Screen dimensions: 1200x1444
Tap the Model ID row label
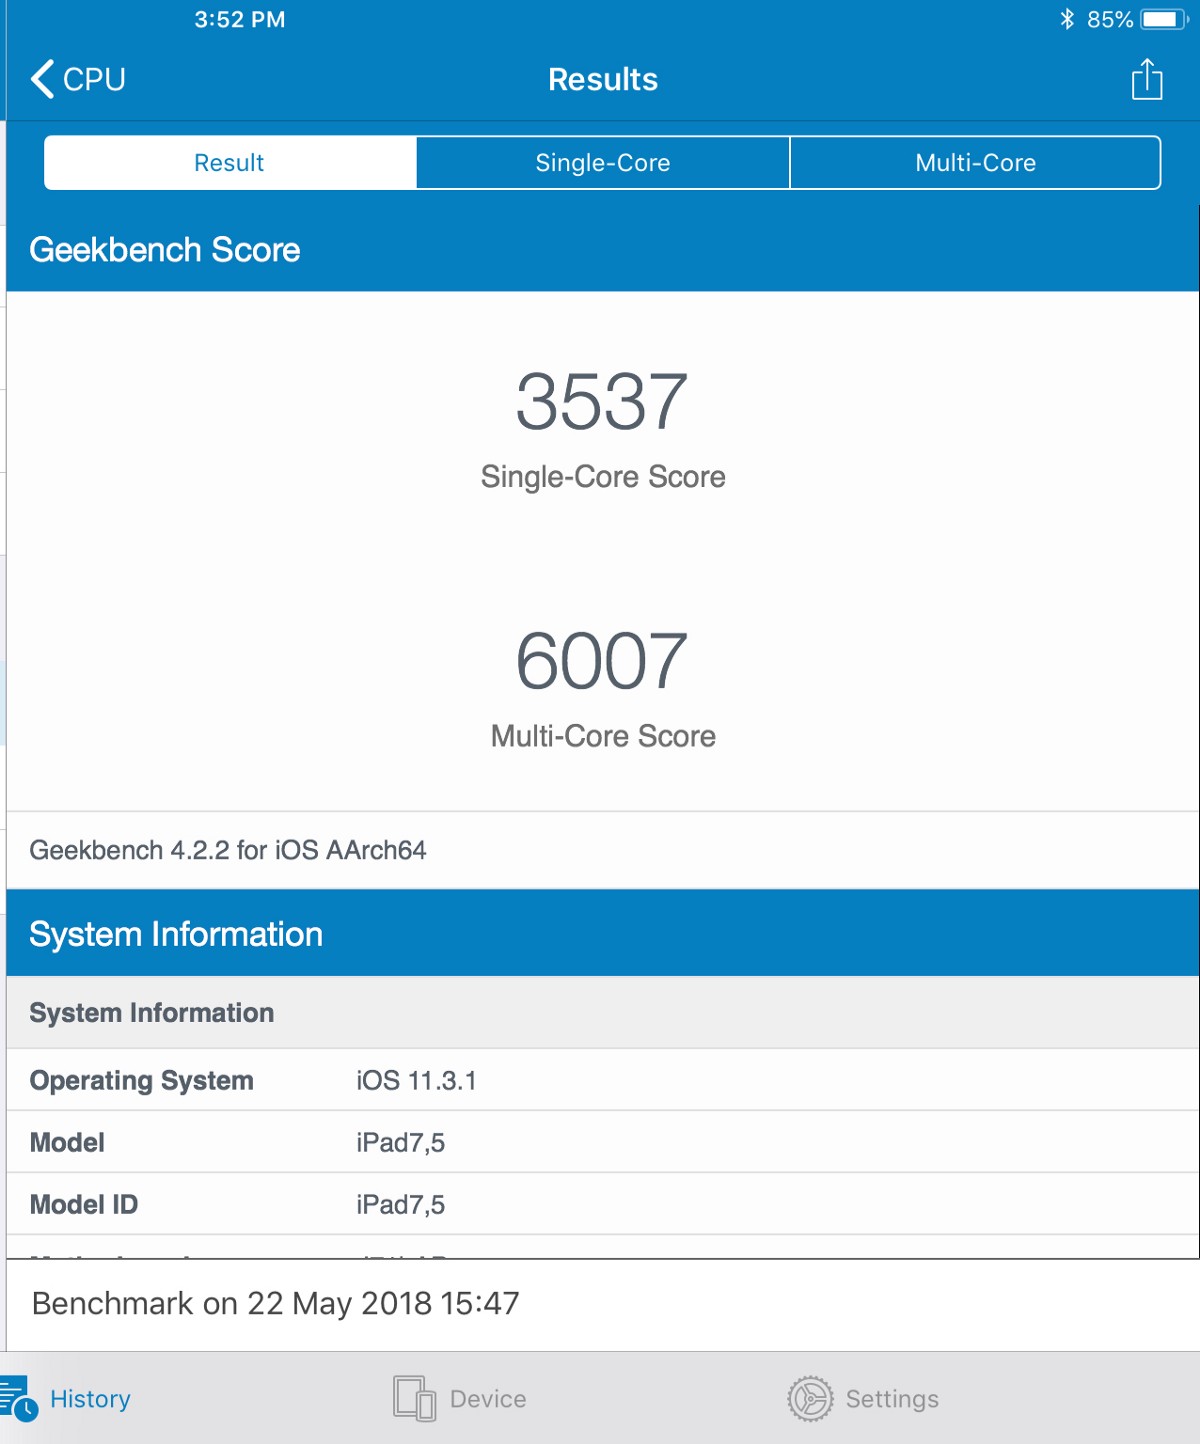coord(84,1205)
